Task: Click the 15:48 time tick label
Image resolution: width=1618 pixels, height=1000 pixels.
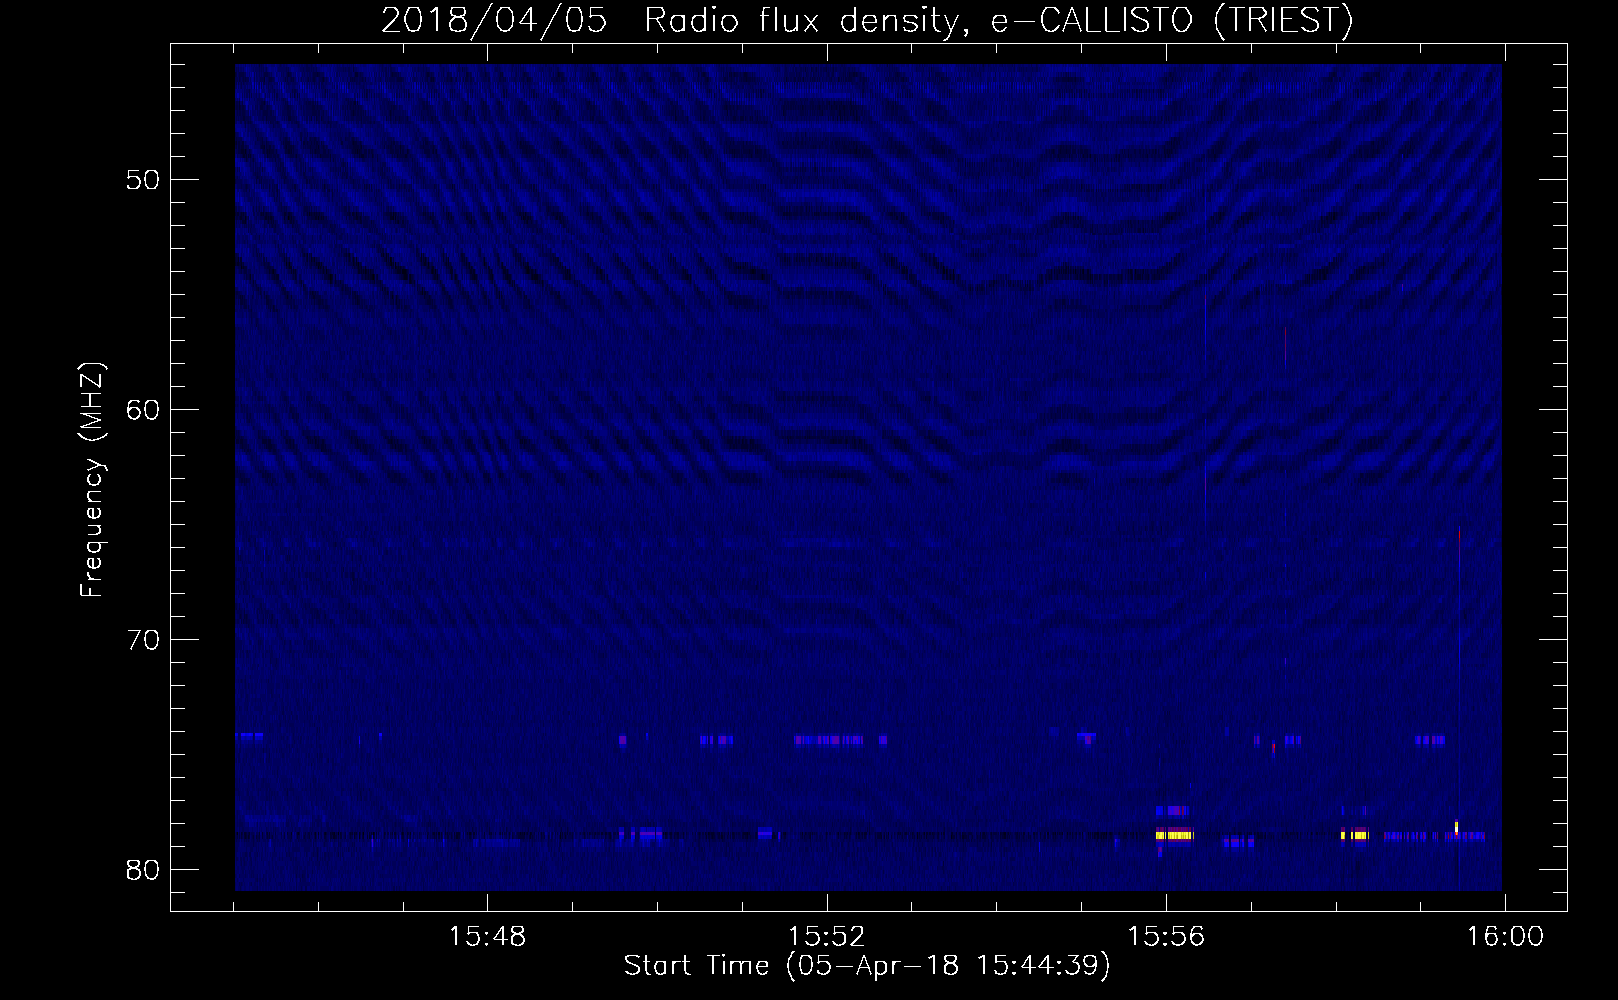Action: (x=487, y=937)
